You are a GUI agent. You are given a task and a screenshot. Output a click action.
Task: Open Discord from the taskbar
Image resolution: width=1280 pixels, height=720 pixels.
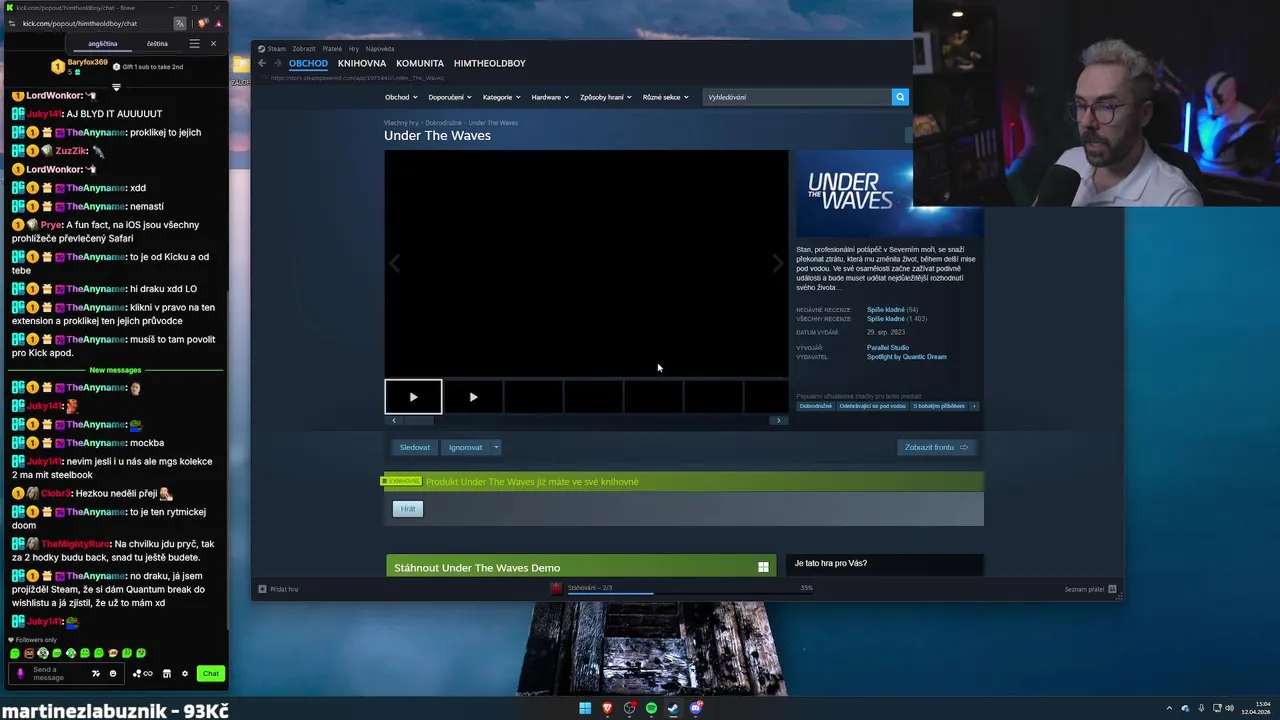click(696, 708)
